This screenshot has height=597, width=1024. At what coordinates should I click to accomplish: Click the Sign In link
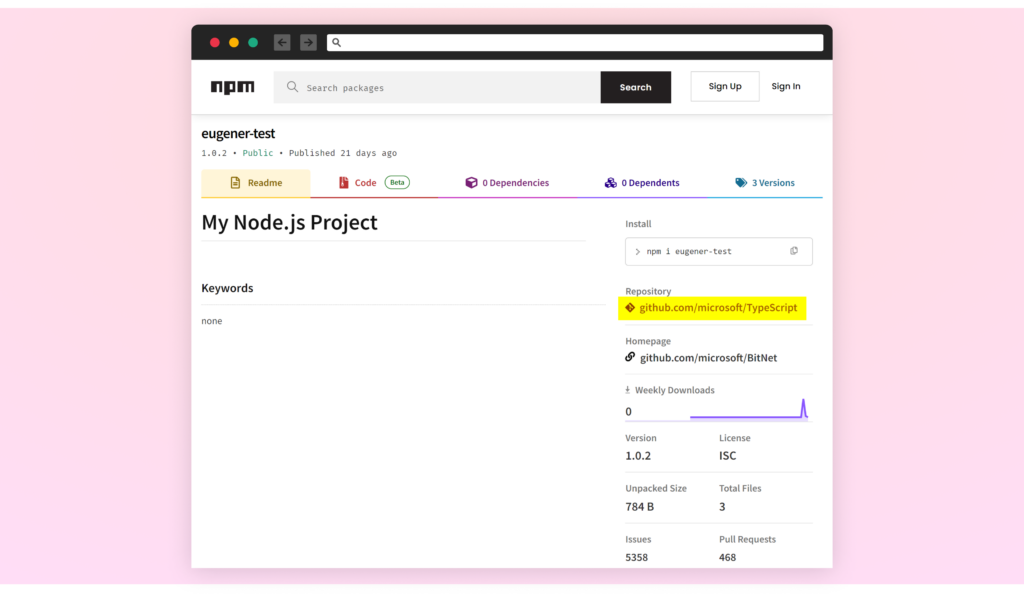(x=786, y=86)
